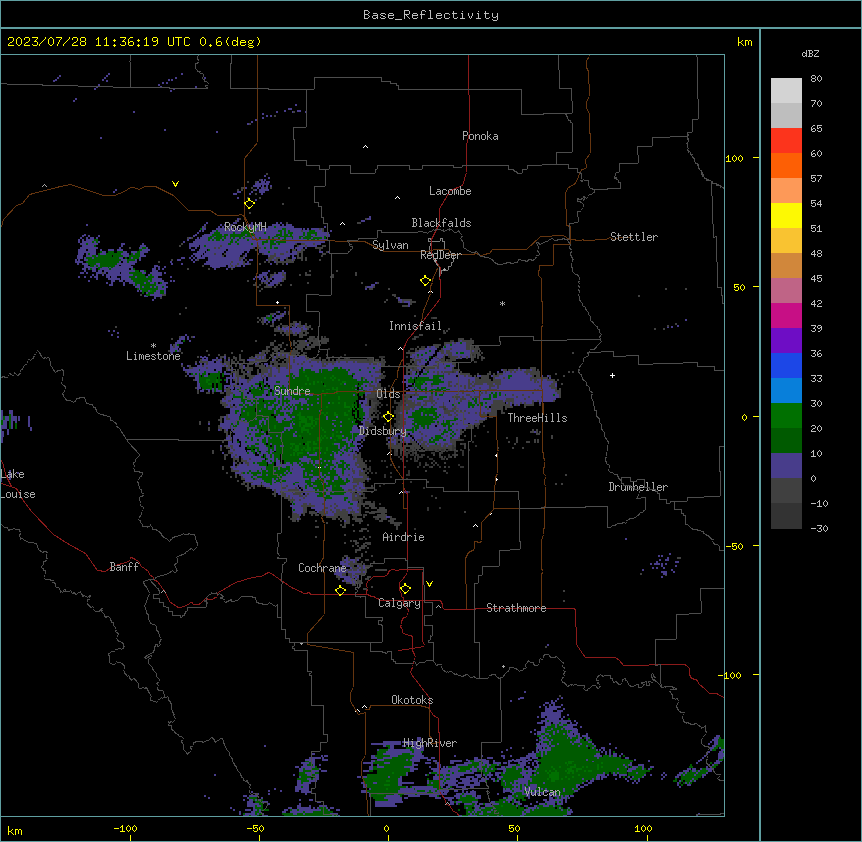Click the yellow V marker northwest of RockyMH
Viewport: 862px width, 842px height.
click(x=175, y=184)
